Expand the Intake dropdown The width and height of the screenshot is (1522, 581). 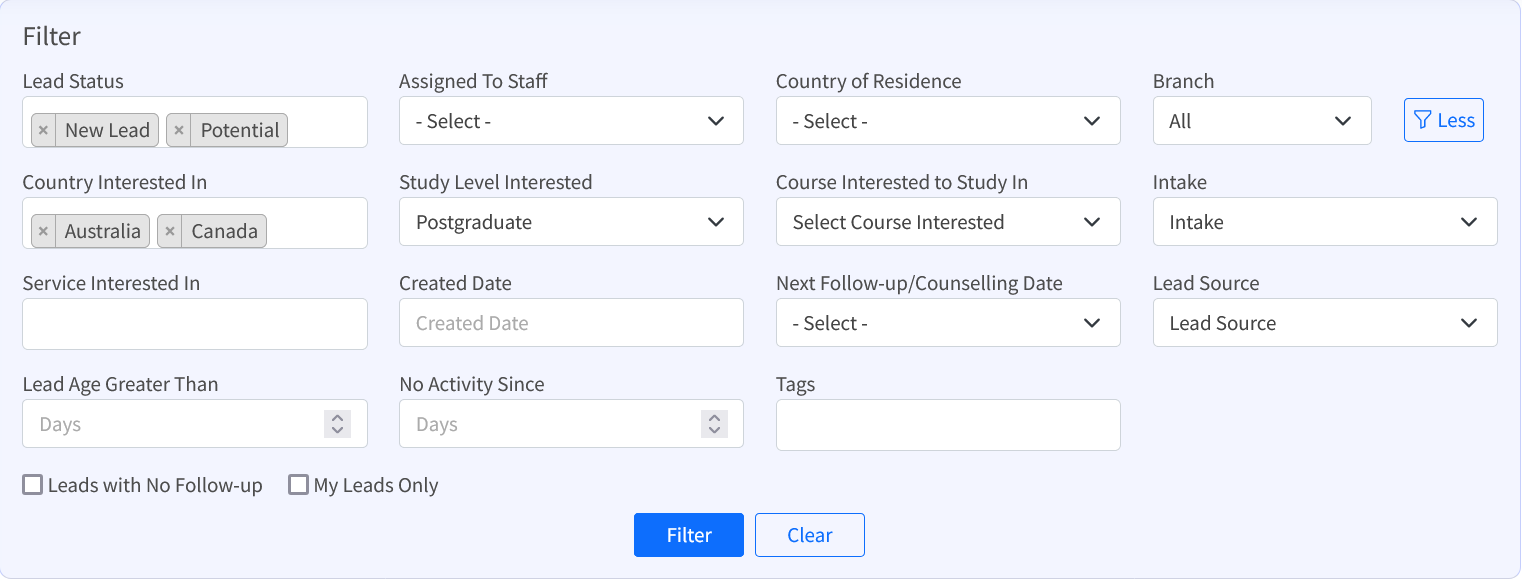pyautogui.click(x=1325, y=222)
